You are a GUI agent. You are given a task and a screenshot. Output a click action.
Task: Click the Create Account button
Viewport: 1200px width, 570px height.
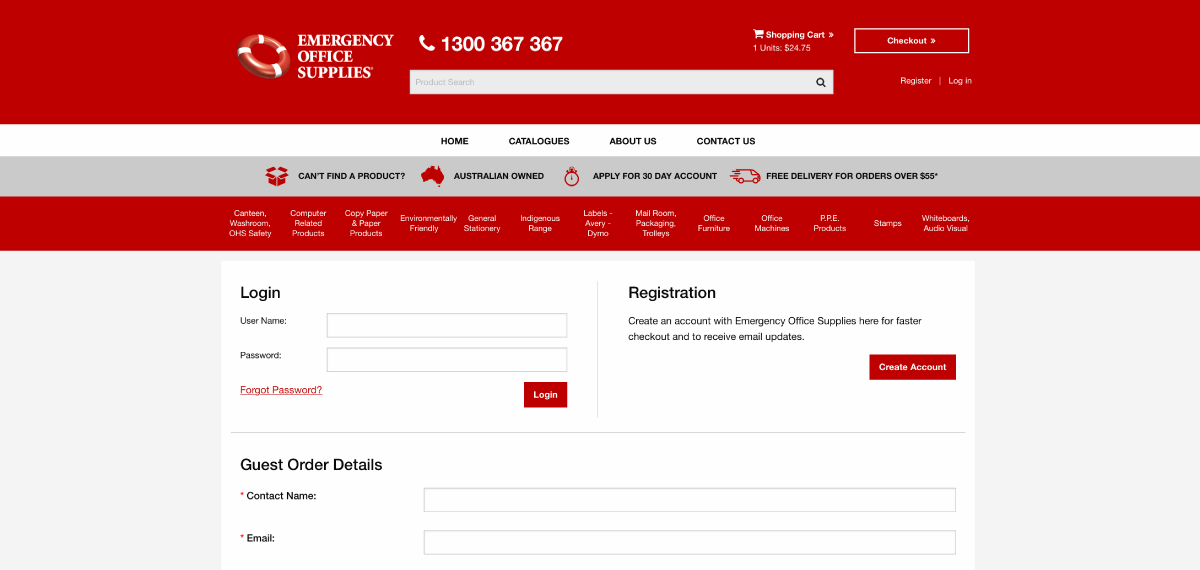point(912,367)
